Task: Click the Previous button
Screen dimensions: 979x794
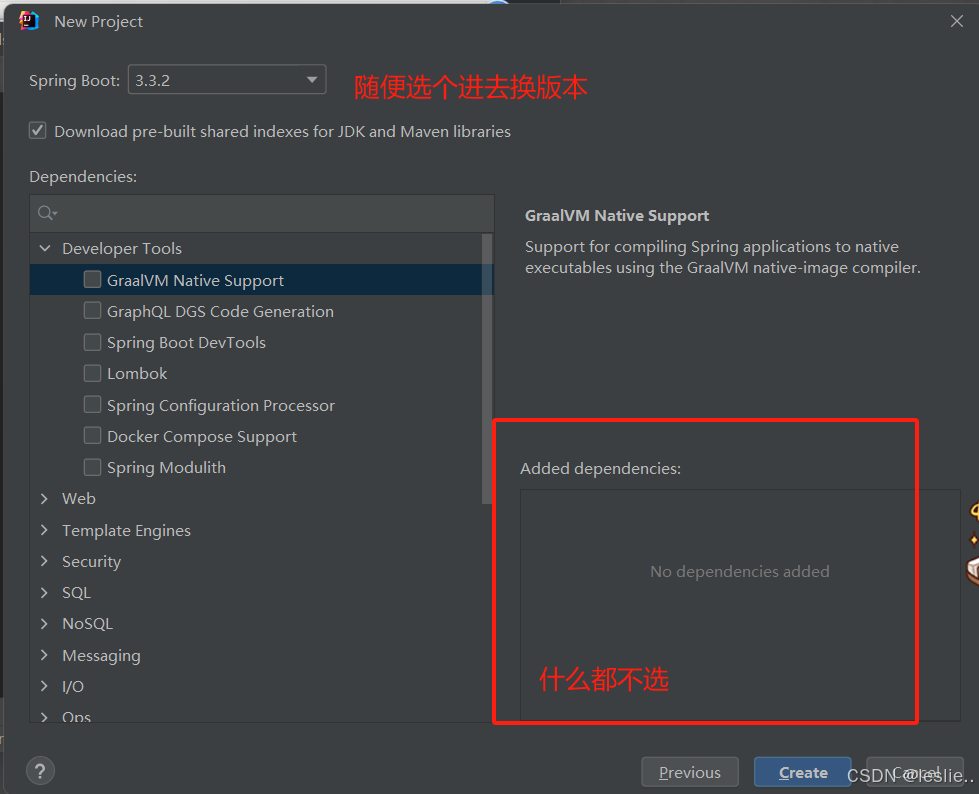Action: [690, 773]
